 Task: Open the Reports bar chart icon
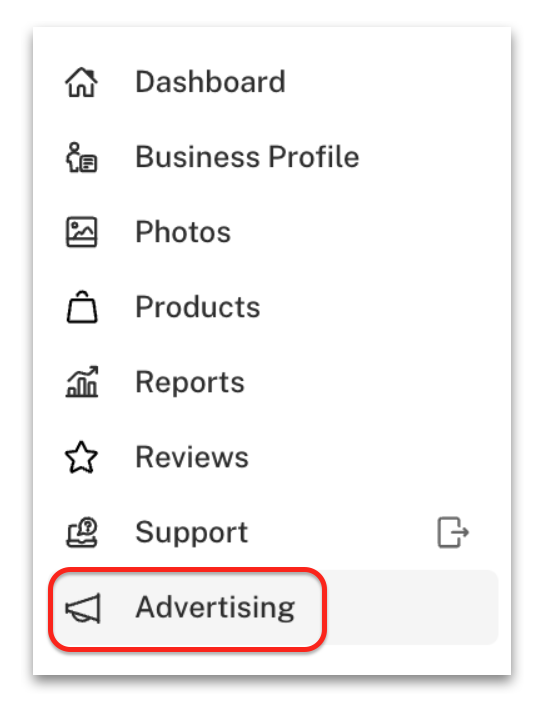click(82, 382)
